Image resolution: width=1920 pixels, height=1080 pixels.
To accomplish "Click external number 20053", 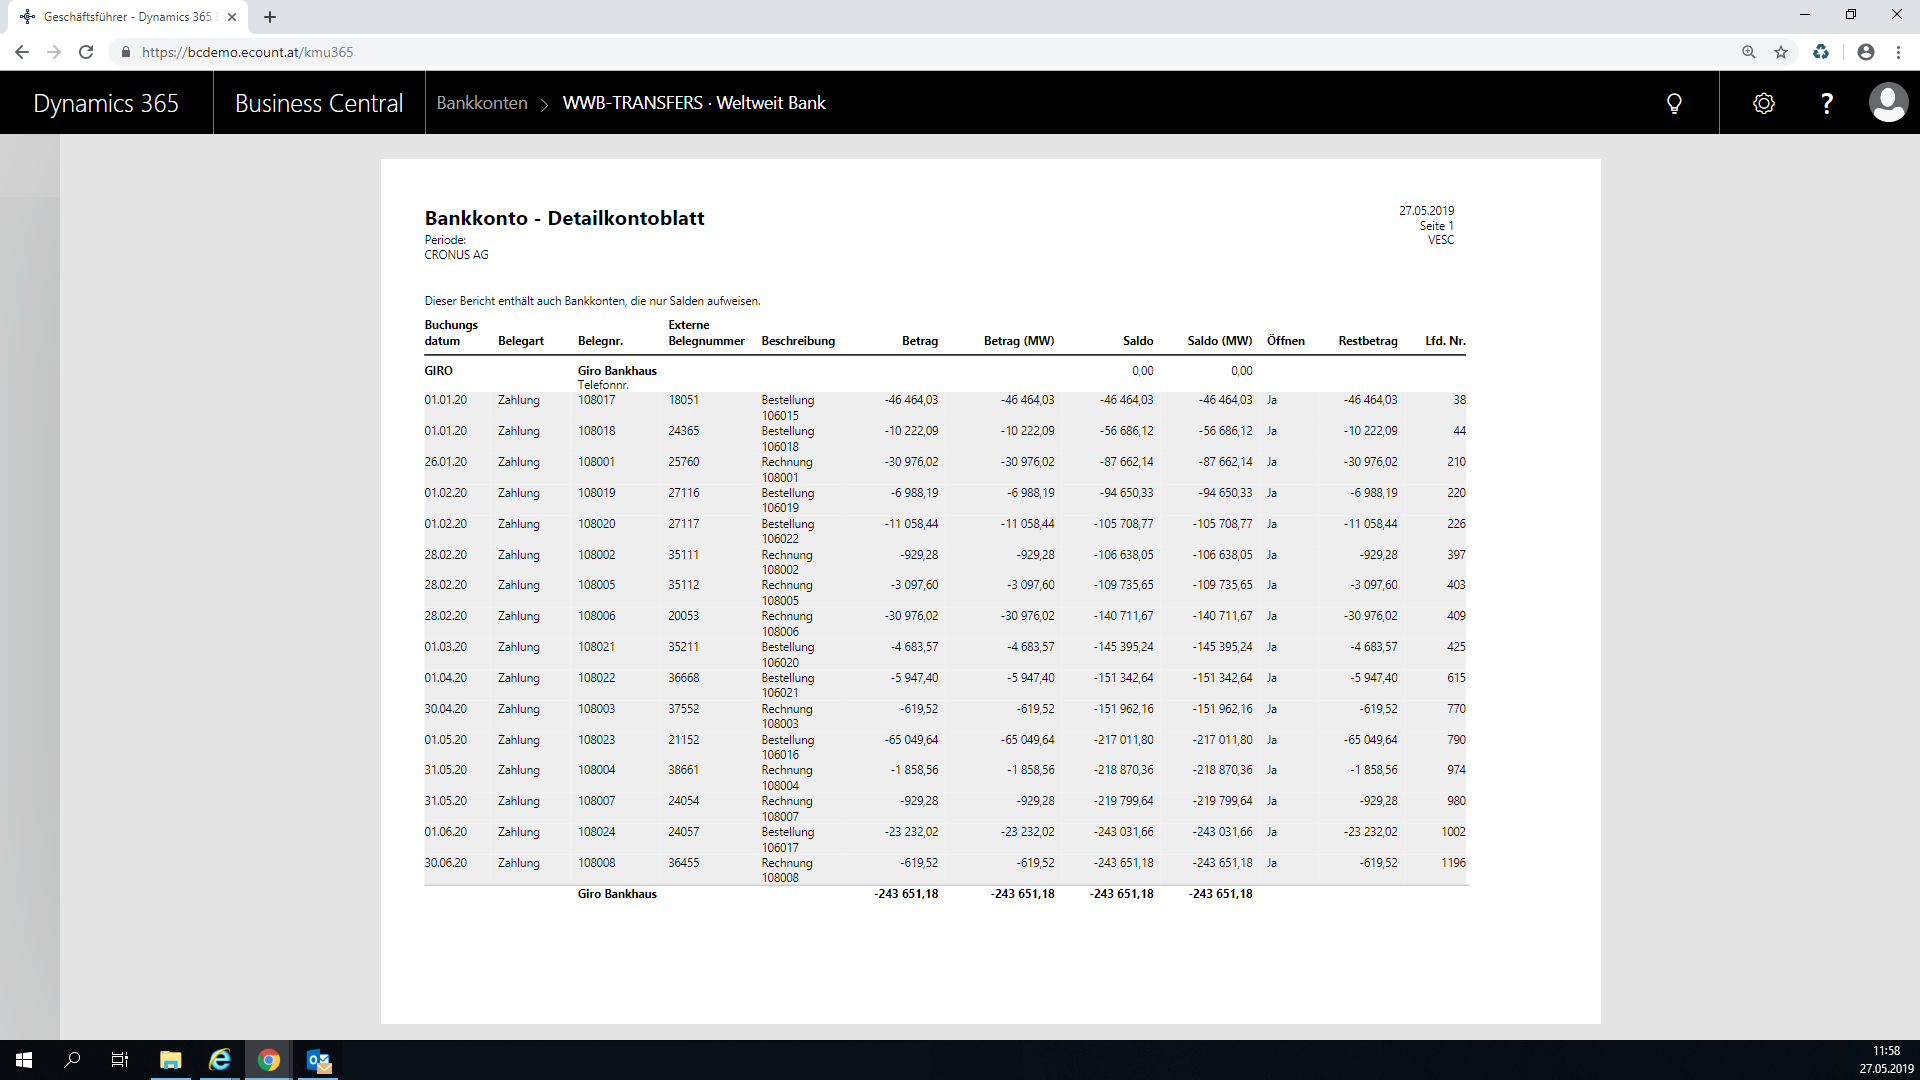I will tap(684, 616).
